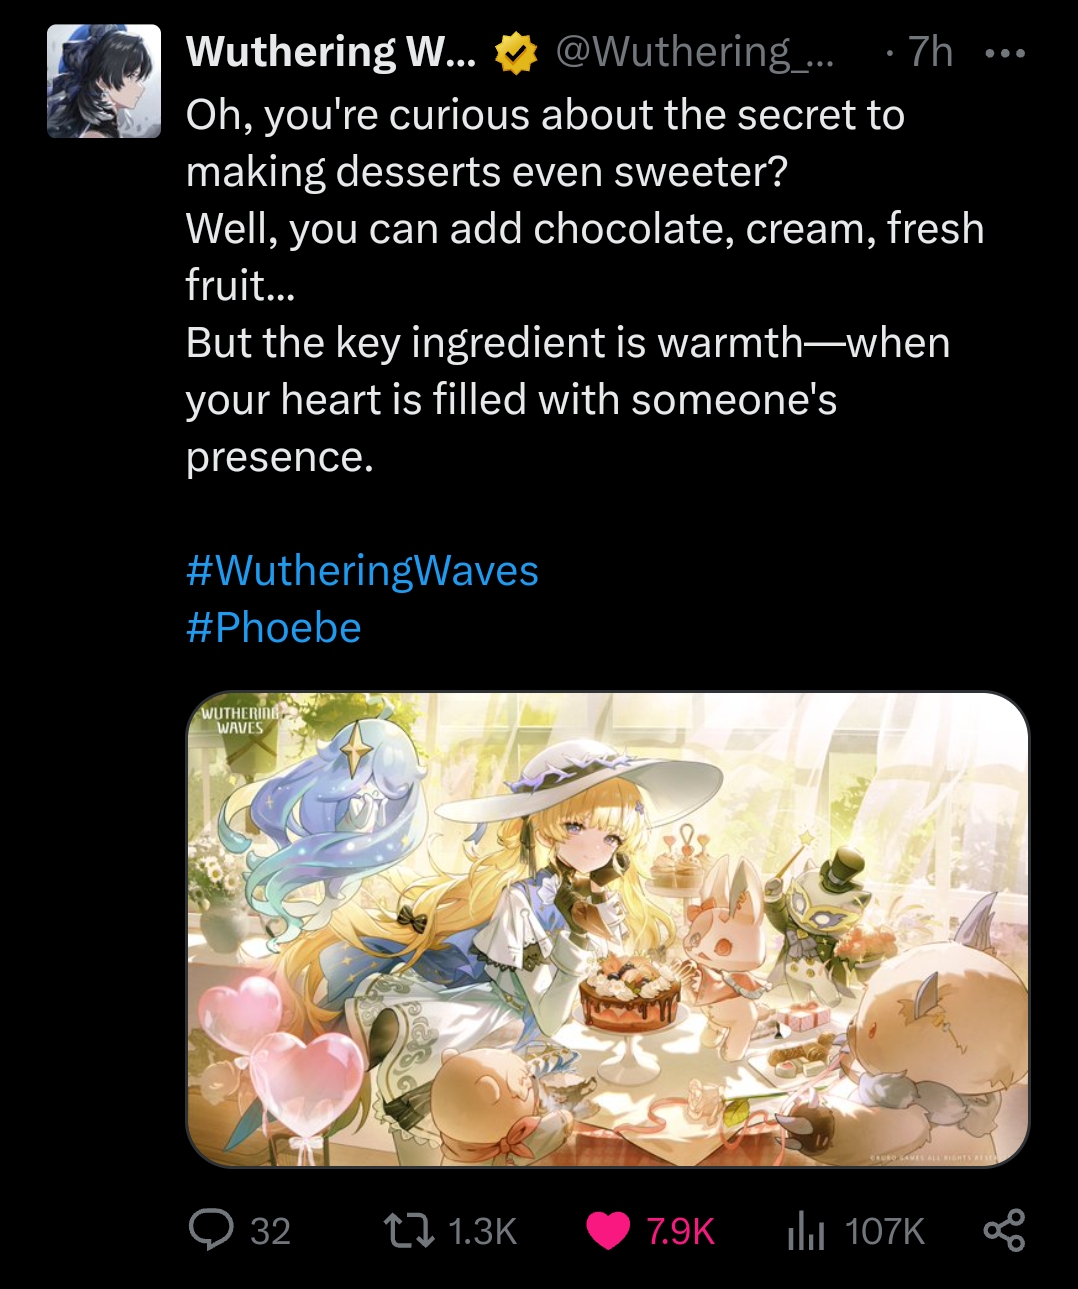View analytics using the bar chart icon
Viewport: 1078px width, 1289px height.
coord(806,1230)
